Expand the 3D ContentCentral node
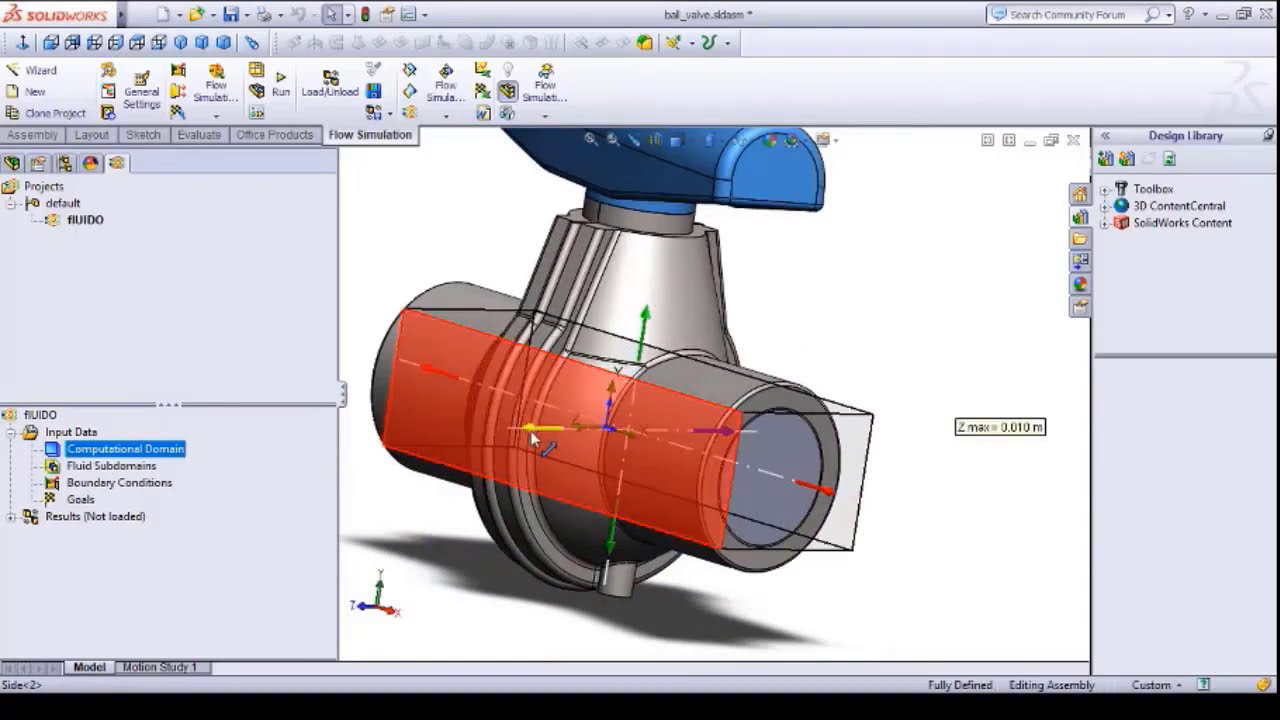The image size is (1280, 720). [x=1105, y=206]
